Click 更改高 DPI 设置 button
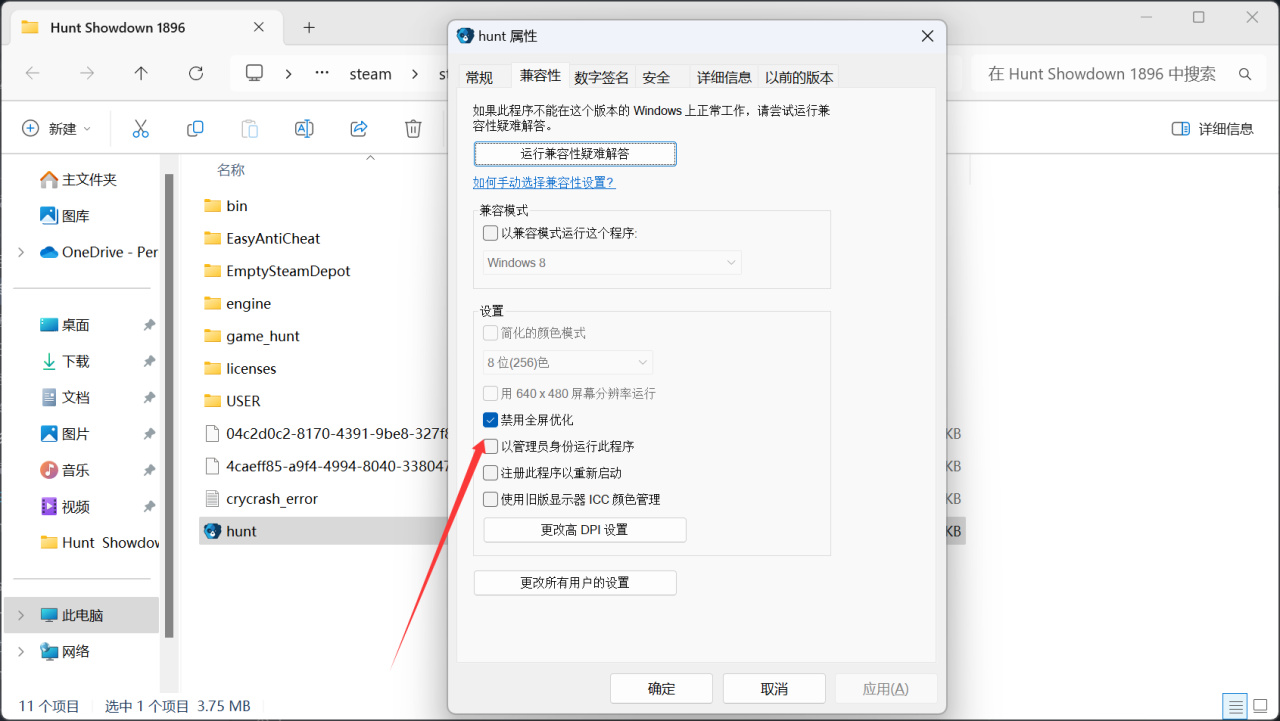The height and width of the screenshot is (721, 1280). [x=585, y=530]
